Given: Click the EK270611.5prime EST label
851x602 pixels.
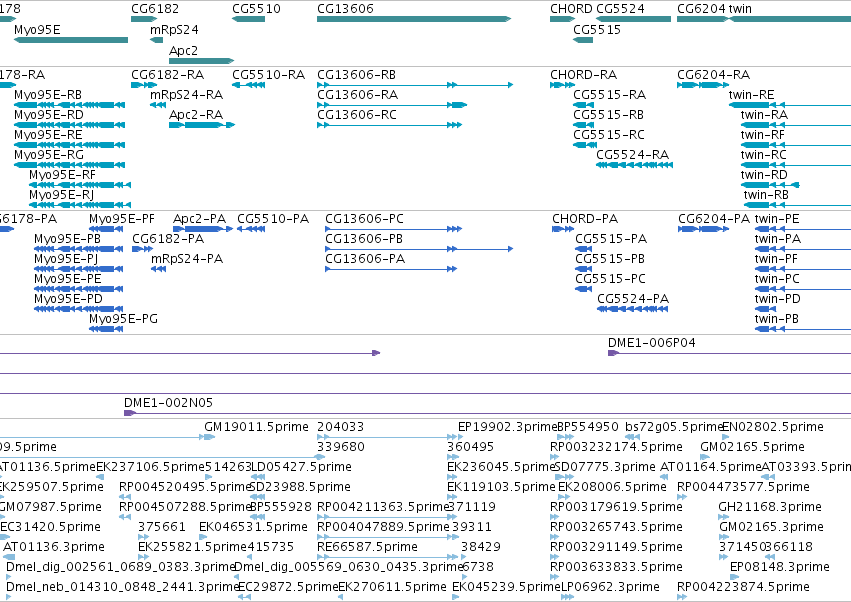Looking at the screenshot, I should click(x=392, y=587).
